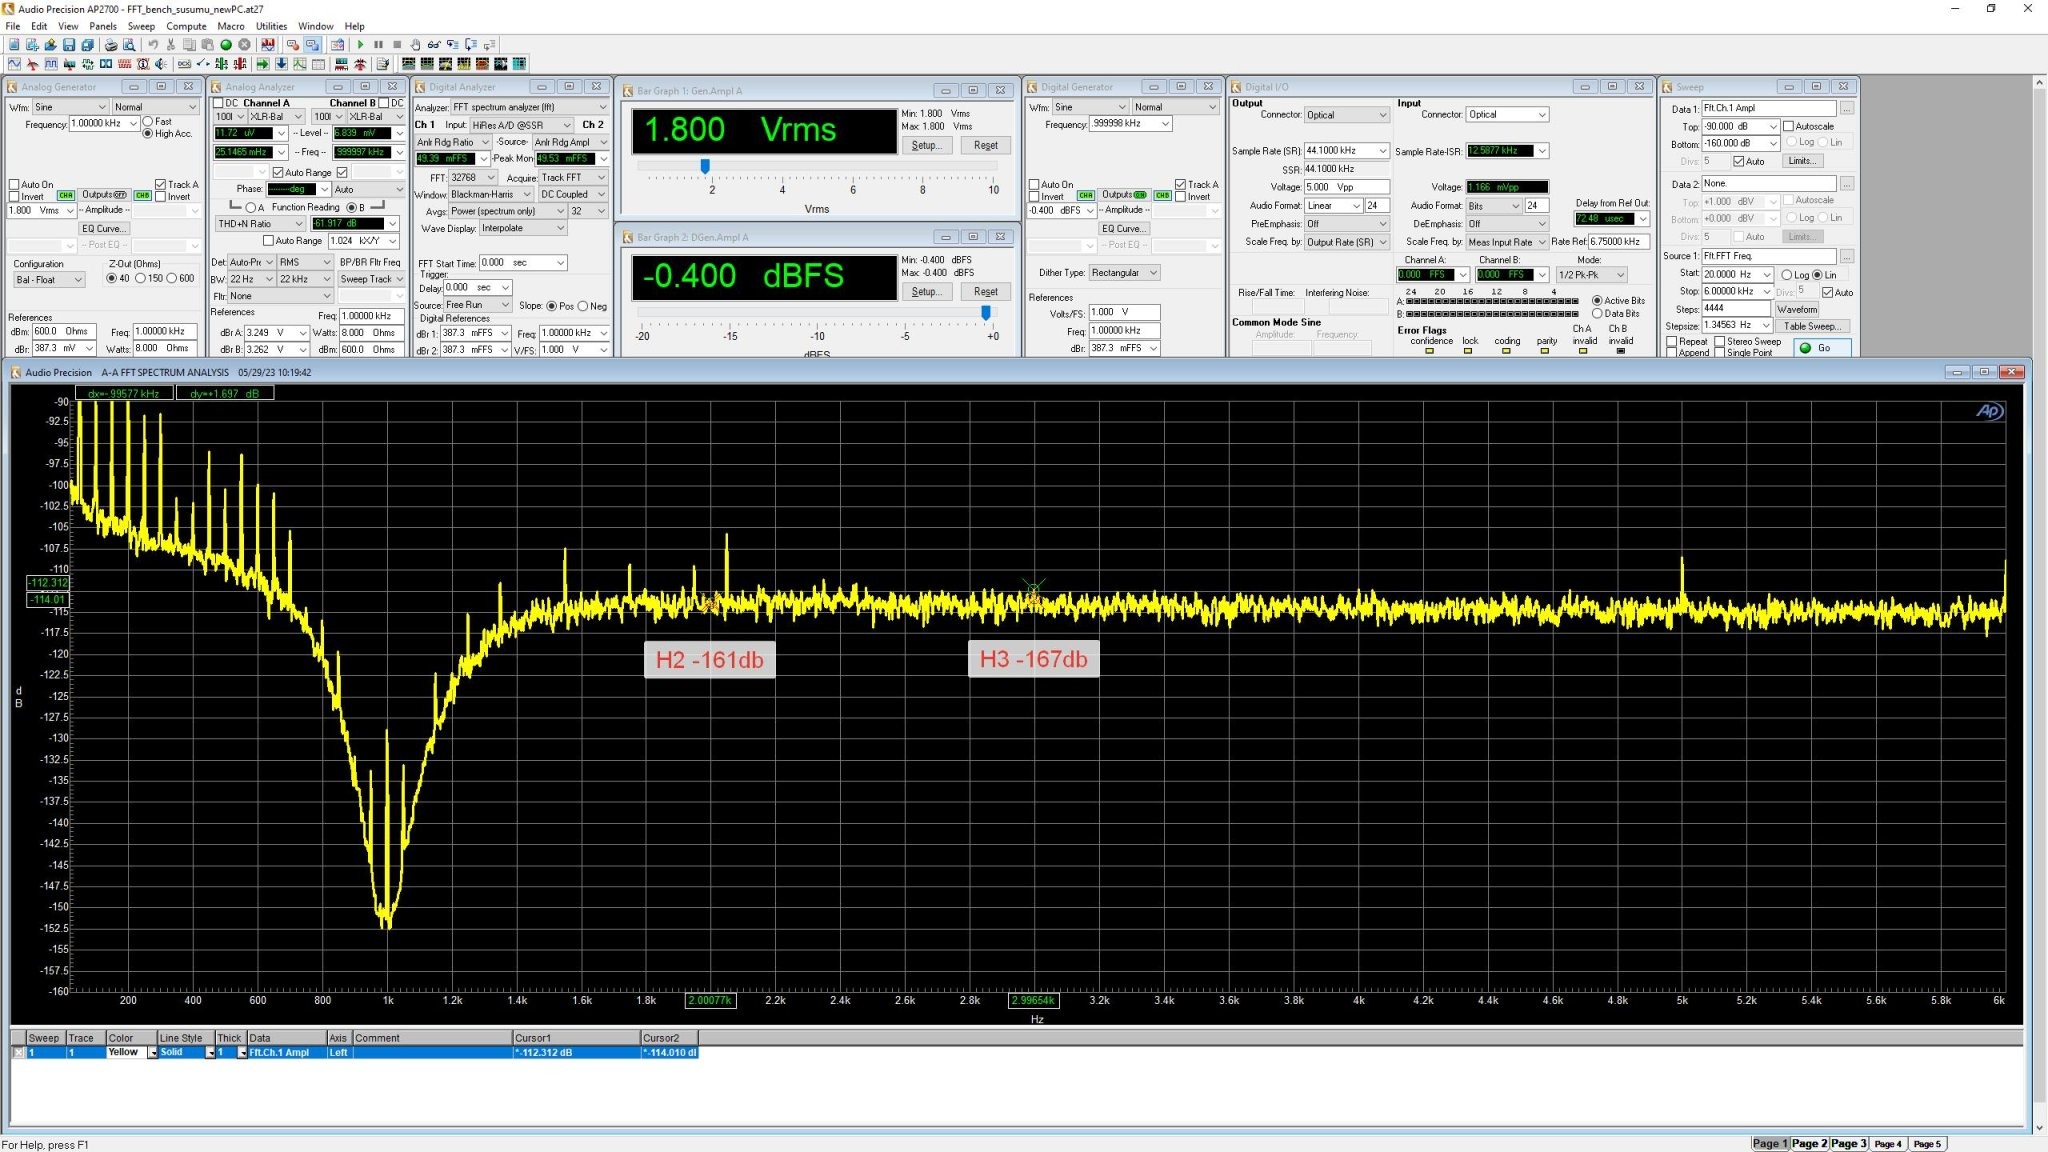Select Fast option in Analog Generator
The width and height of the screenshot is (2048, 1152).
pos(148,121)
